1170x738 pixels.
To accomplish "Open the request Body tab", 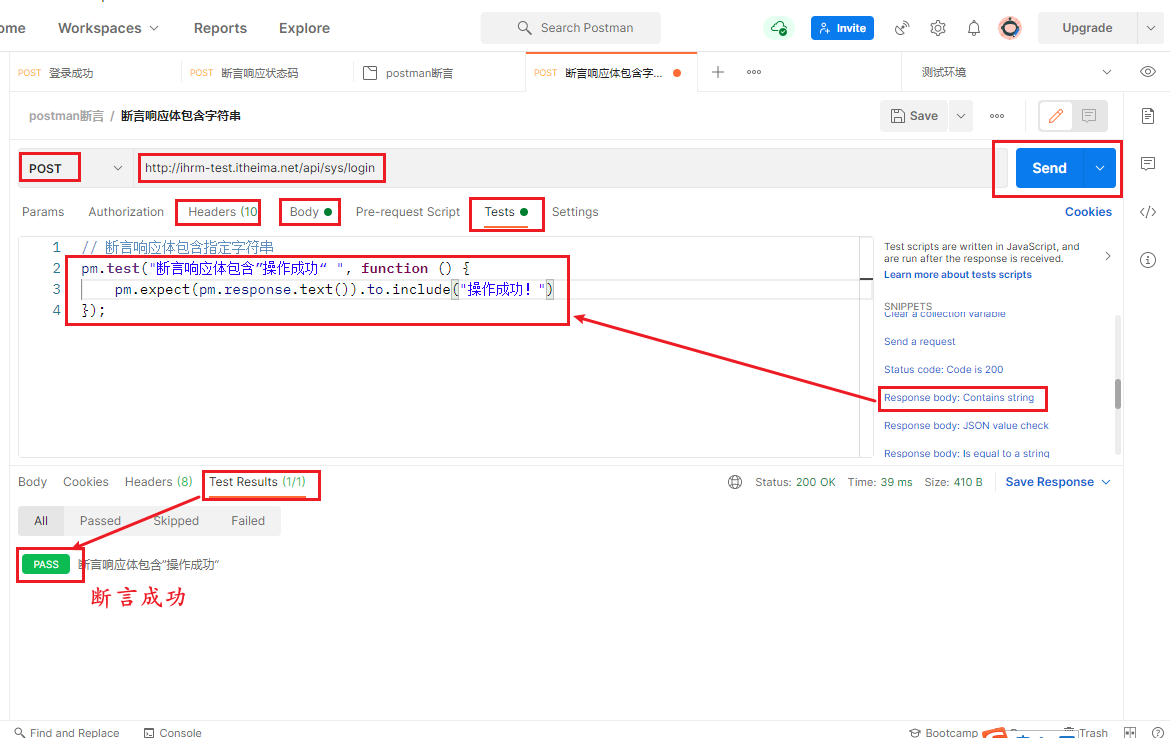I will 310,212.
